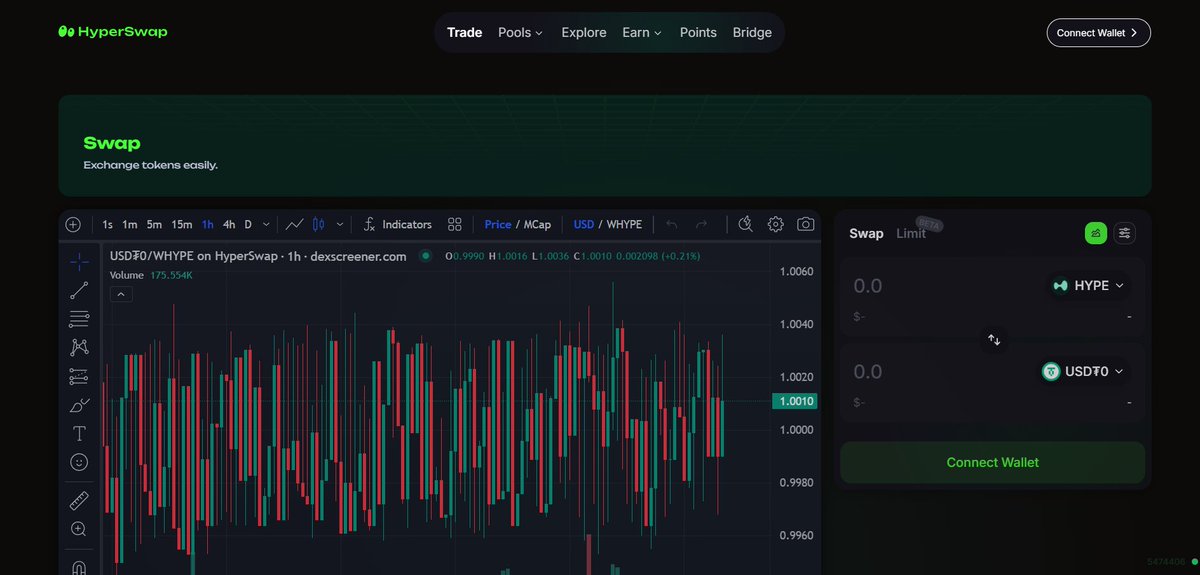Switch chart to MCap mode
Viewport: 1200px width, 575px height.
[537, 224]
